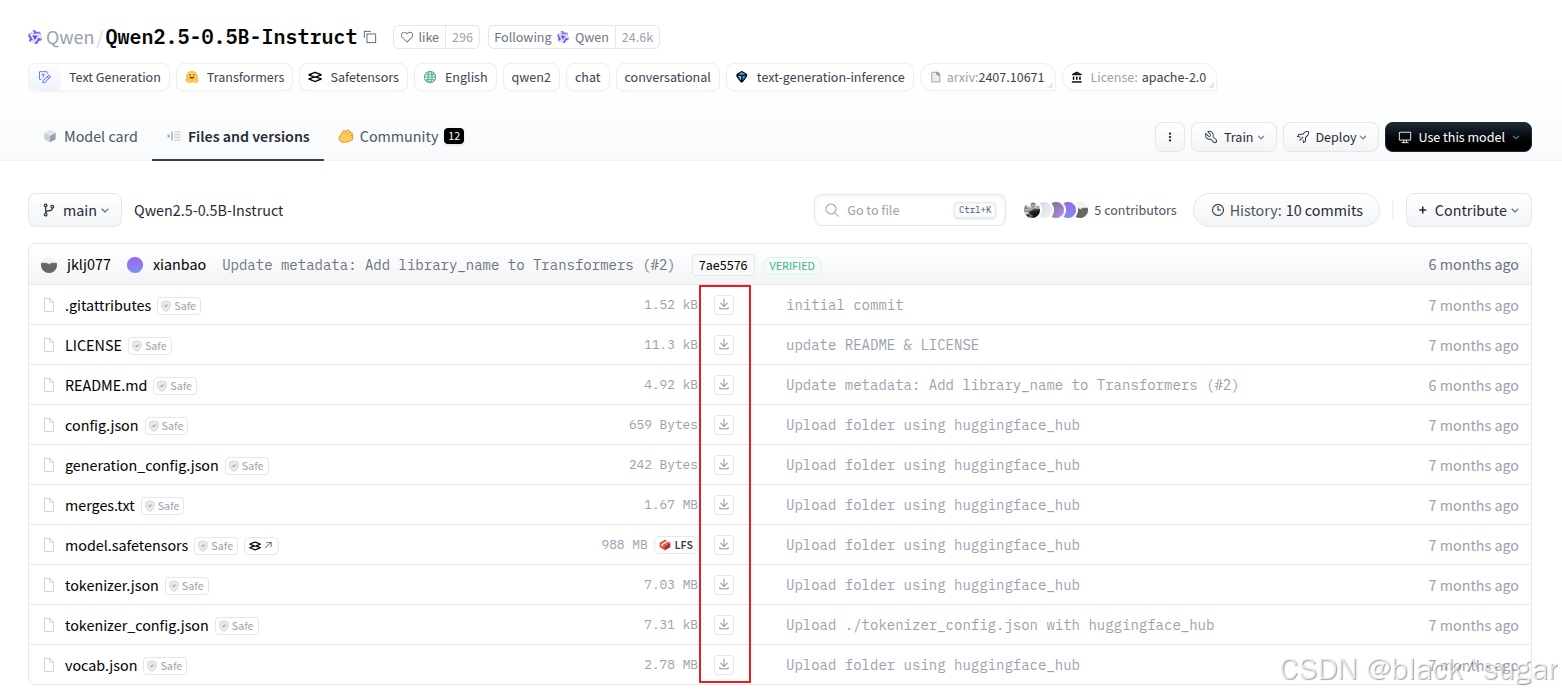
Task: Download the generation_config.json file
Action: coord(724,465)
